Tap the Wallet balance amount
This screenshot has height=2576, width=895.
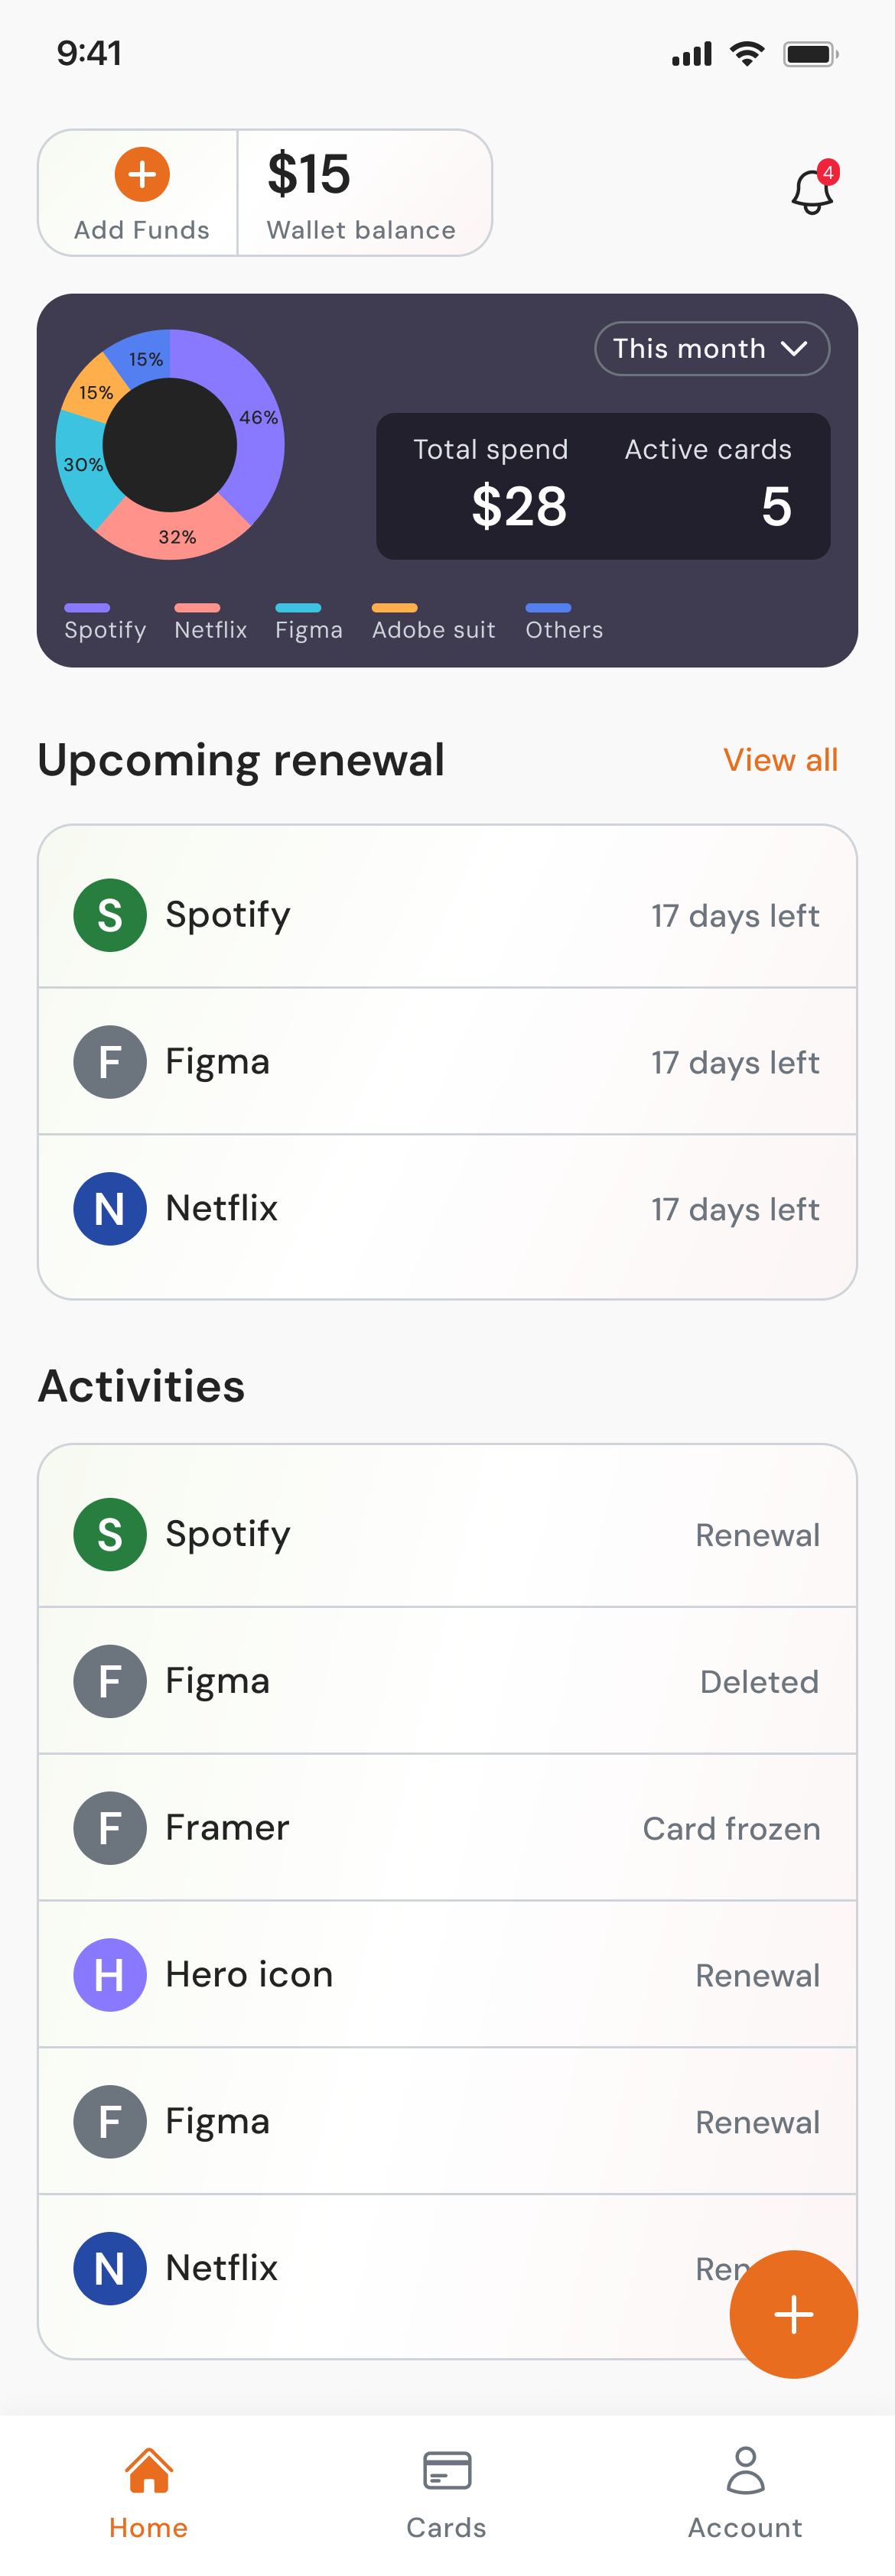(x=309, y=174)
